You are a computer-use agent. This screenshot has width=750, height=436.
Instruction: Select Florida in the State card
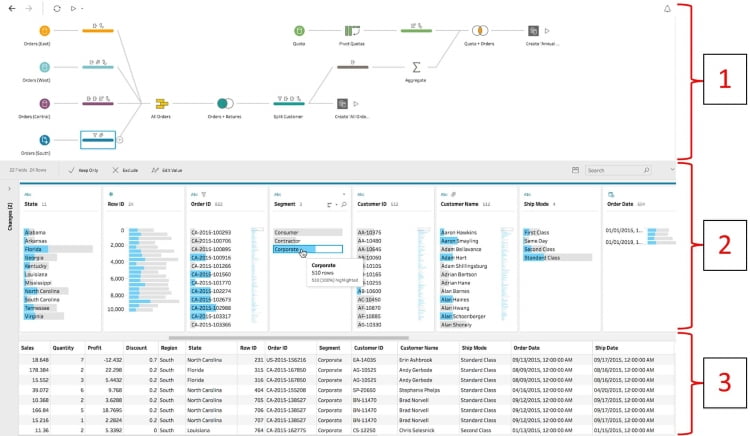pyautogui.click(x=58, y=249)
